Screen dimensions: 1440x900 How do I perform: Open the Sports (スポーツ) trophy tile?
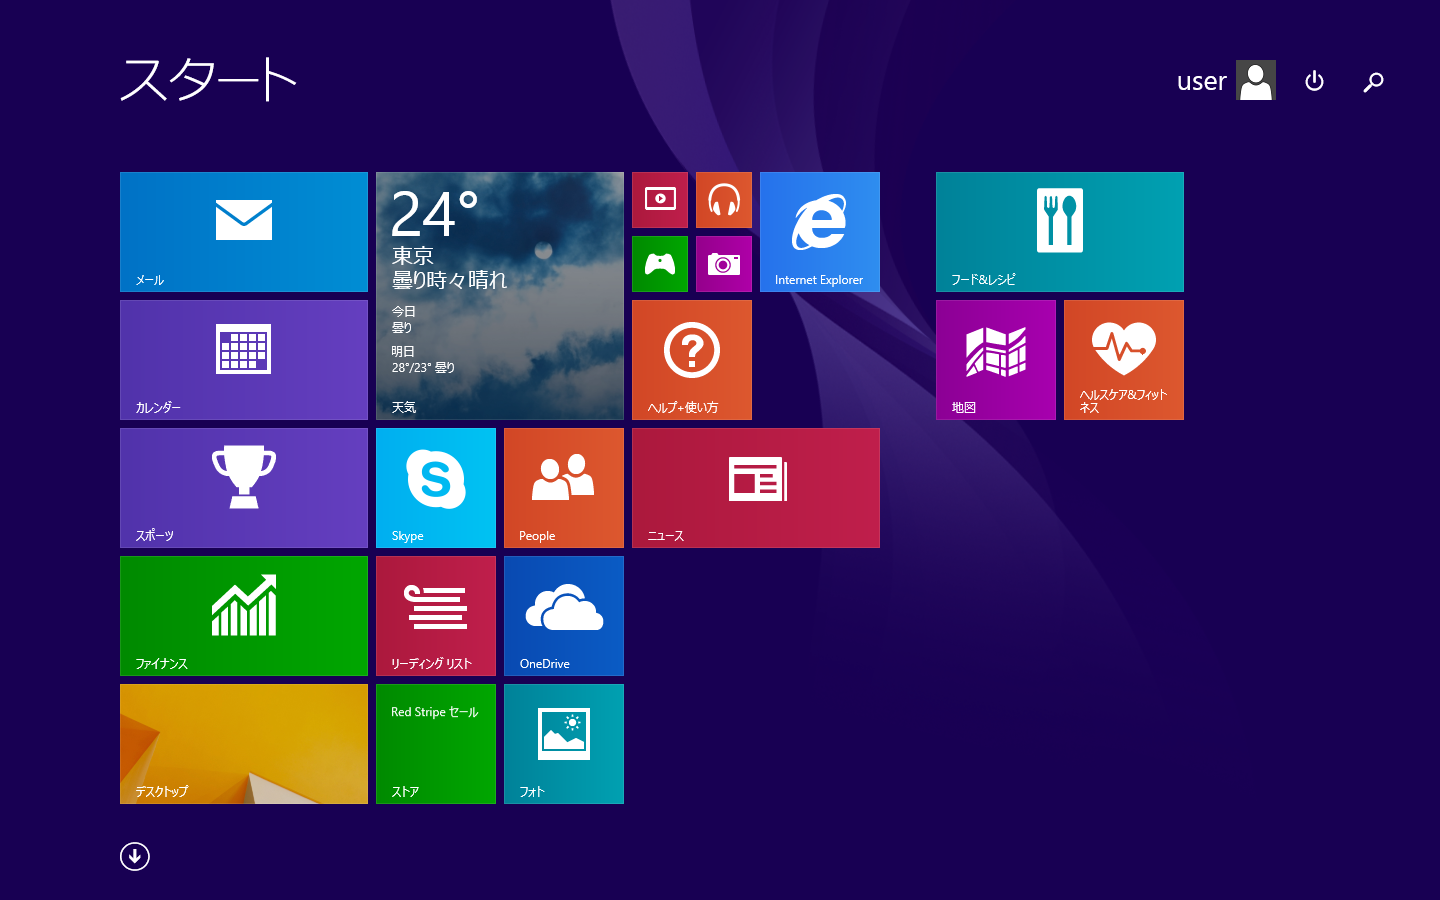[244, 488]
